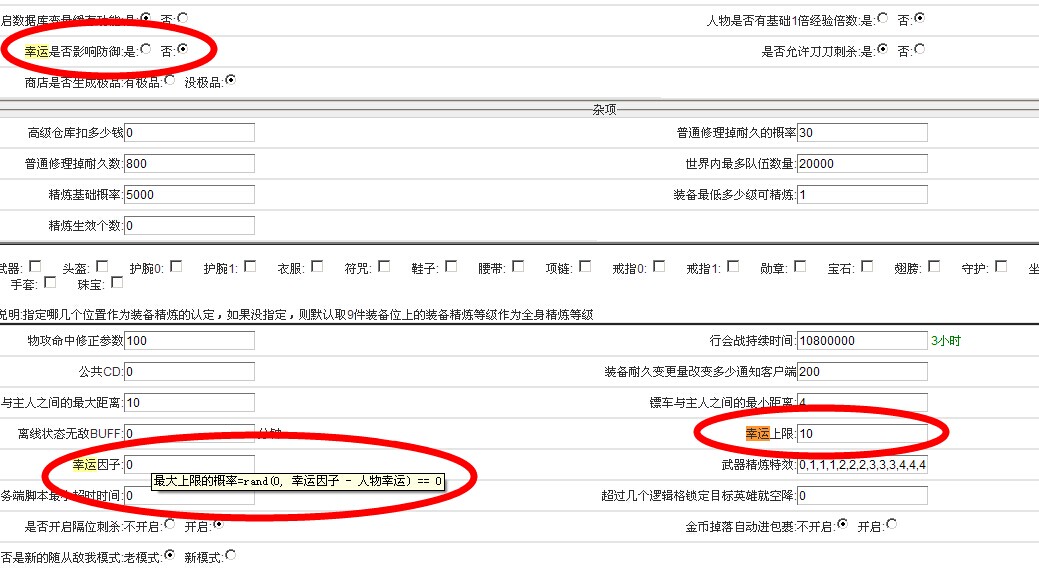This screenshot has width=1039, height=571.
Task: Click the 世界内最多队伍数量 field showing 20000
Action: tap(862, 164)
